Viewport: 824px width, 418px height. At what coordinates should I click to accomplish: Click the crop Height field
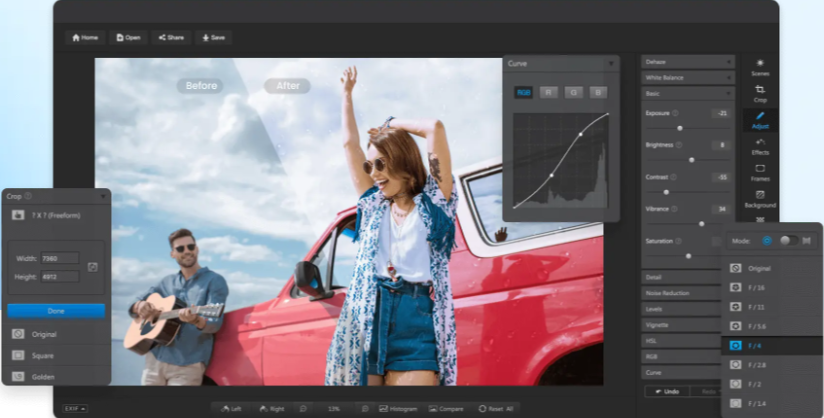point(59,277)
